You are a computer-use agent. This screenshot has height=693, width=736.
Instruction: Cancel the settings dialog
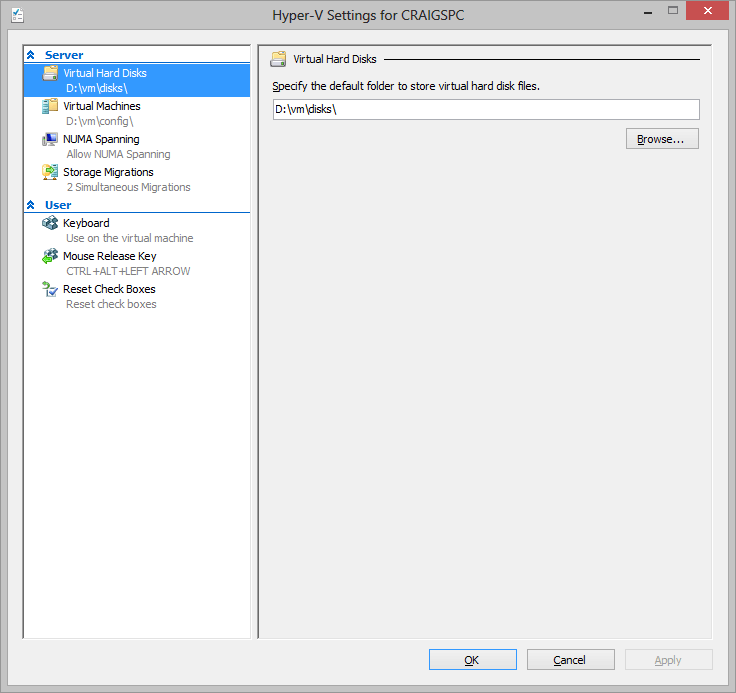click(571, 660)
